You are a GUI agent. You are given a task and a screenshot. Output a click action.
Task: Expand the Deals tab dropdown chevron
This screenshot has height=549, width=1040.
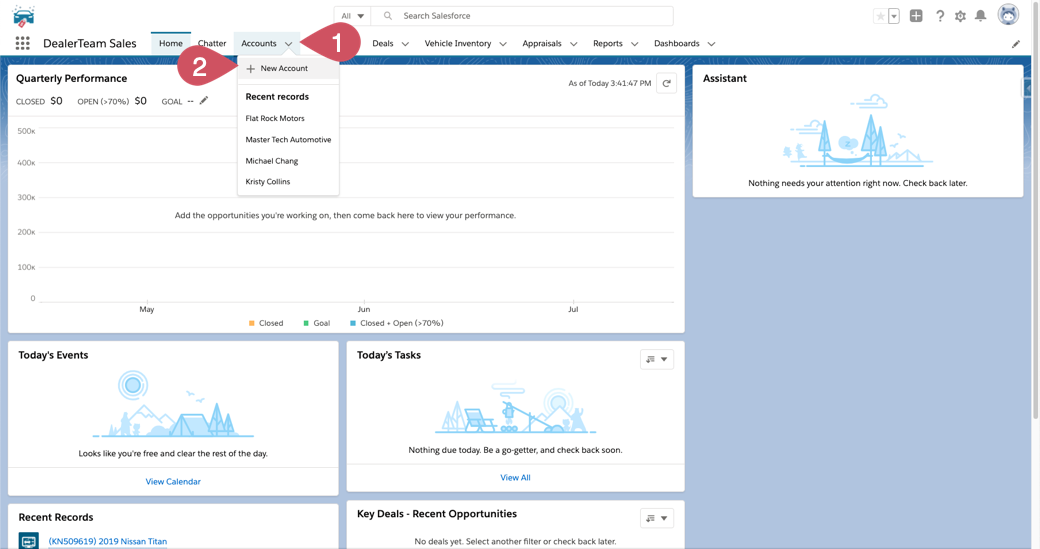click(405, 44)
